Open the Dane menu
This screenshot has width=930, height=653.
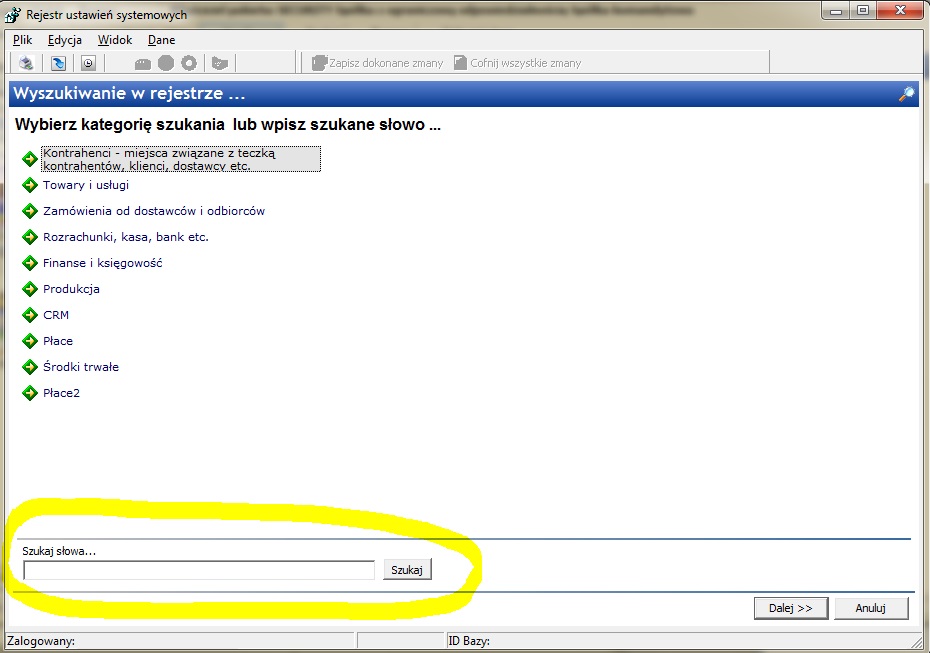point(161,40)
